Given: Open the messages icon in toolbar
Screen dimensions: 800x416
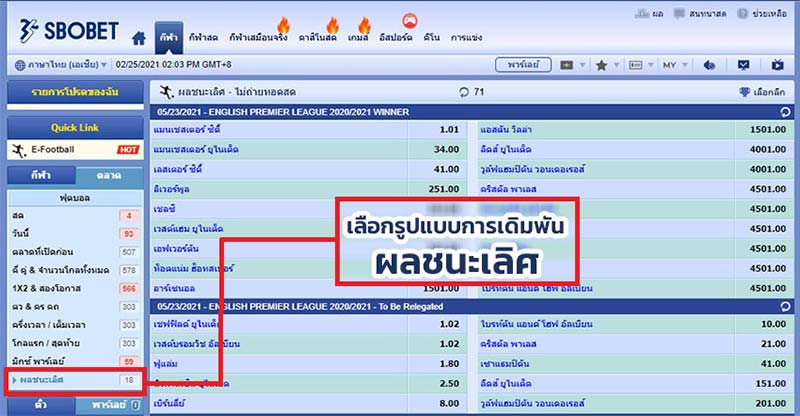Looking at the screenshot, I should tap(743, 65).
